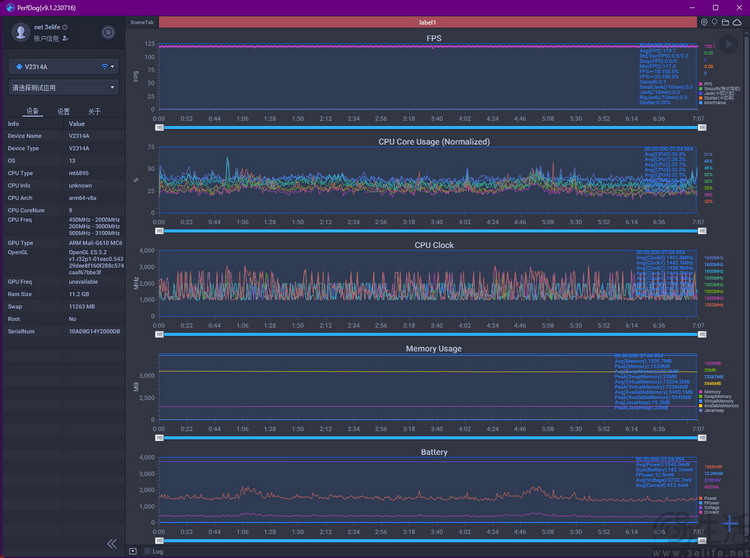Select the CPU Type mt6895 row
The width and height of the screenshot is (750, 558).
[x=64, y=173]
